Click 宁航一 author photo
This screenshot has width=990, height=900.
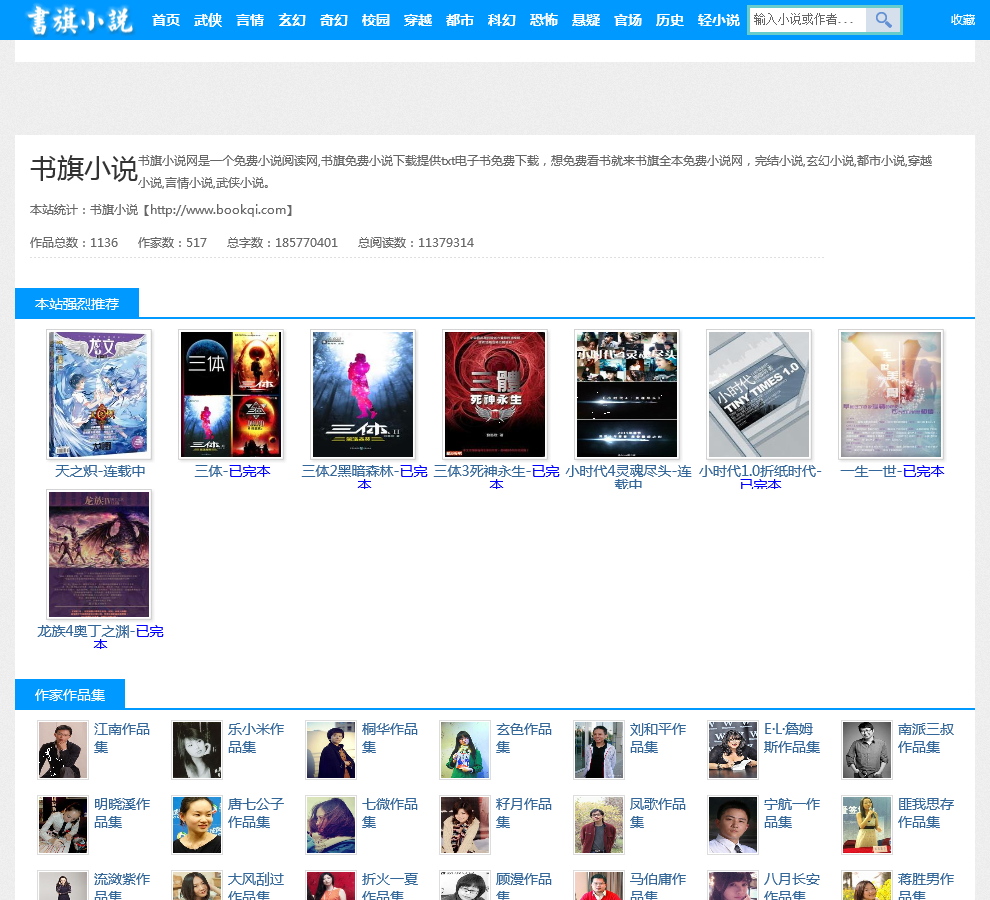click(732, 825)
